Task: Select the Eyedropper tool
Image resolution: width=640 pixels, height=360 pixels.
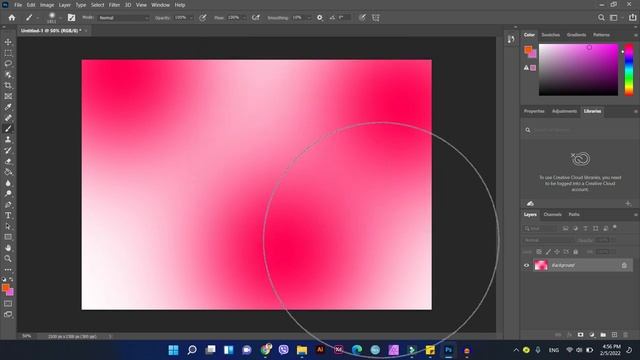Action: point(8,107)
